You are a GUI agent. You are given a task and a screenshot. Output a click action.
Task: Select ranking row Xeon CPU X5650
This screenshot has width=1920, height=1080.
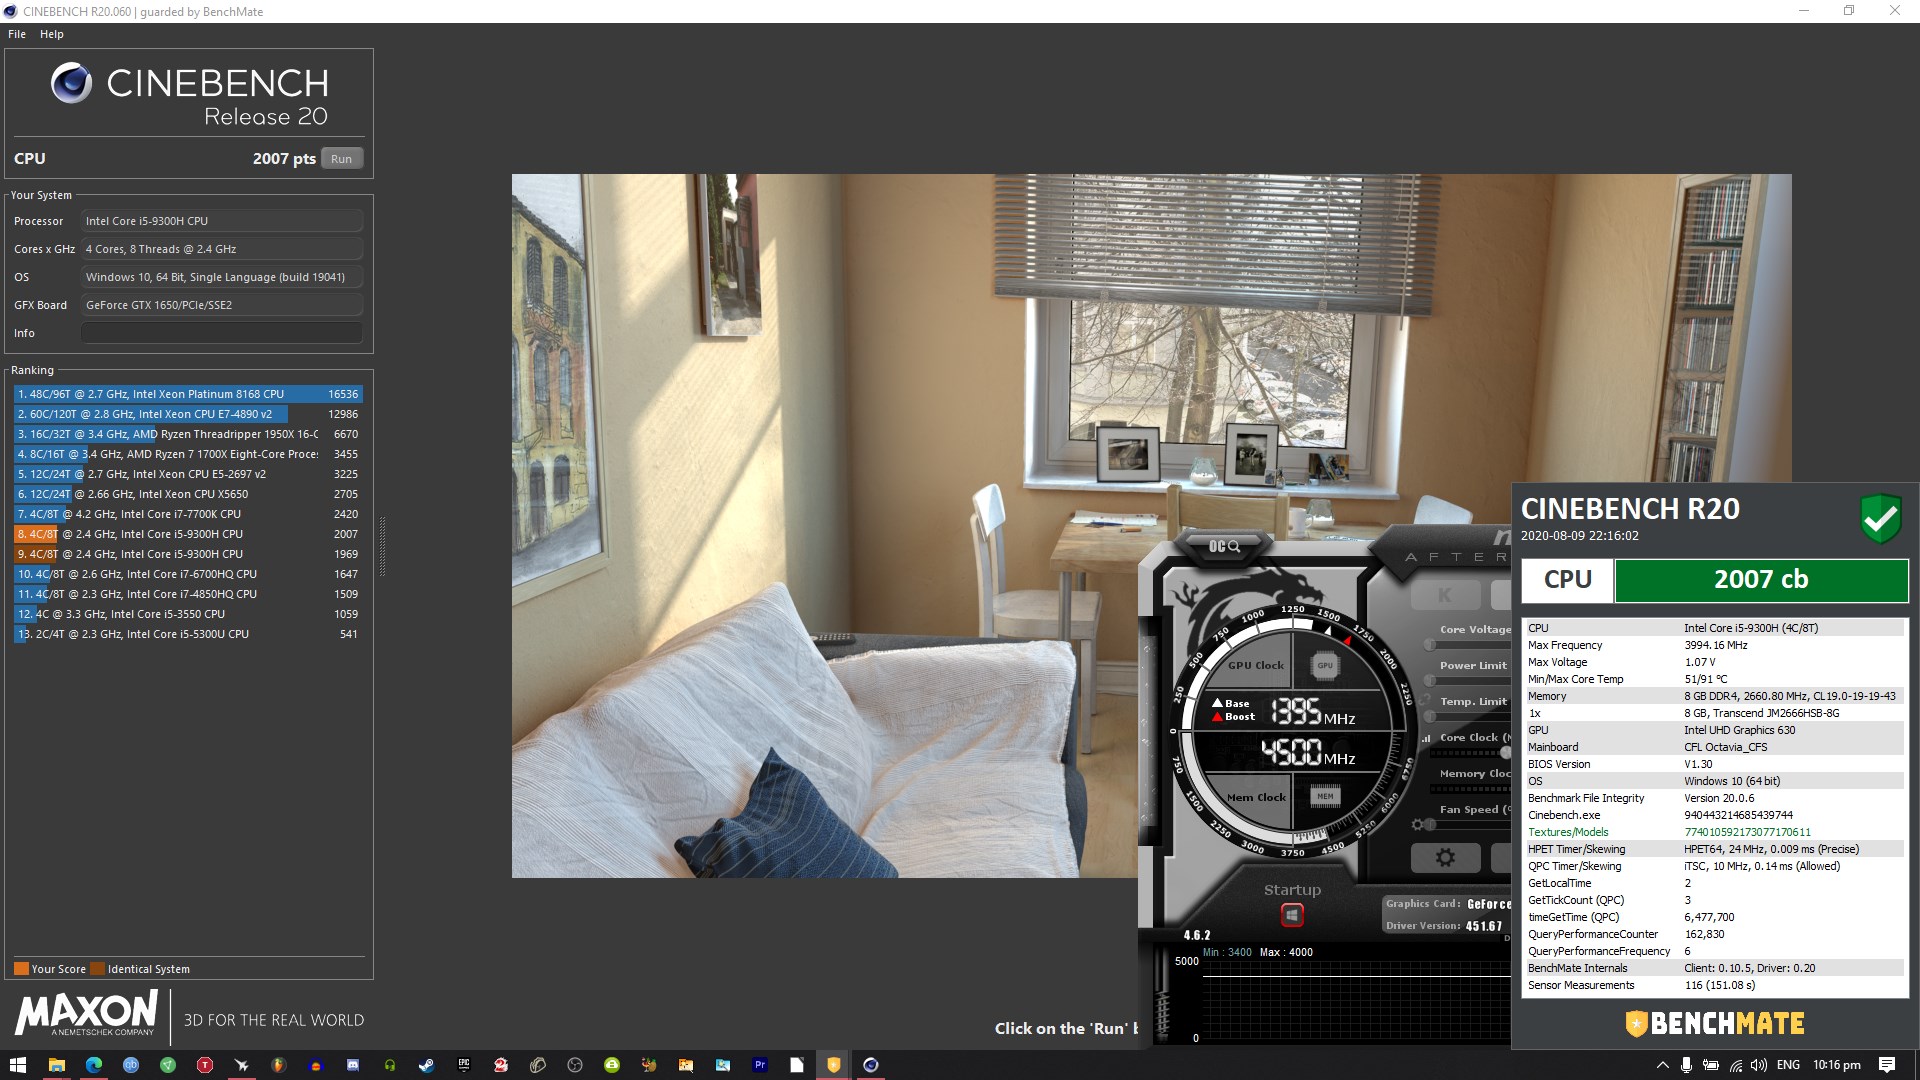[x=188, y=494]
